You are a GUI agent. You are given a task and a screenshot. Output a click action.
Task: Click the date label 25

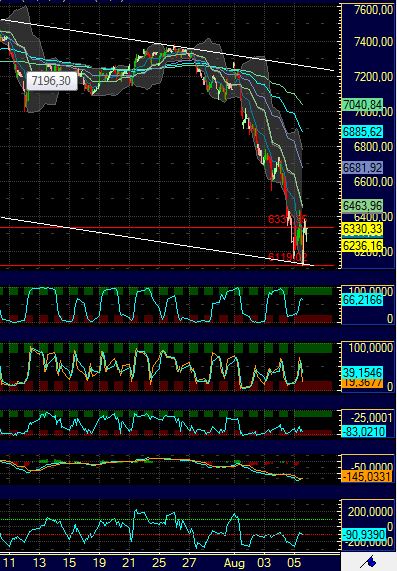pos(159,563)
